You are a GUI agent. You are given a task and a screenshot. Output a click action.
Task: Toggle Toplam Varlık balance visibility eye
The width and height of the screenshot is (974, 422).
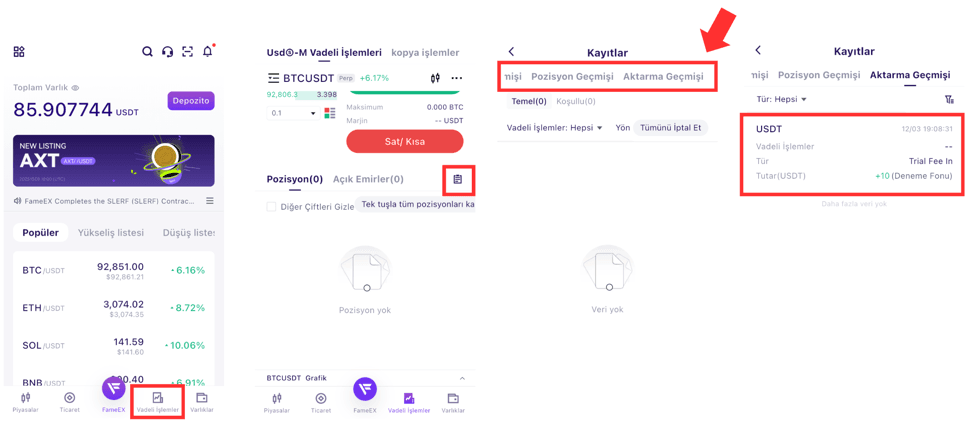point(75,88)
